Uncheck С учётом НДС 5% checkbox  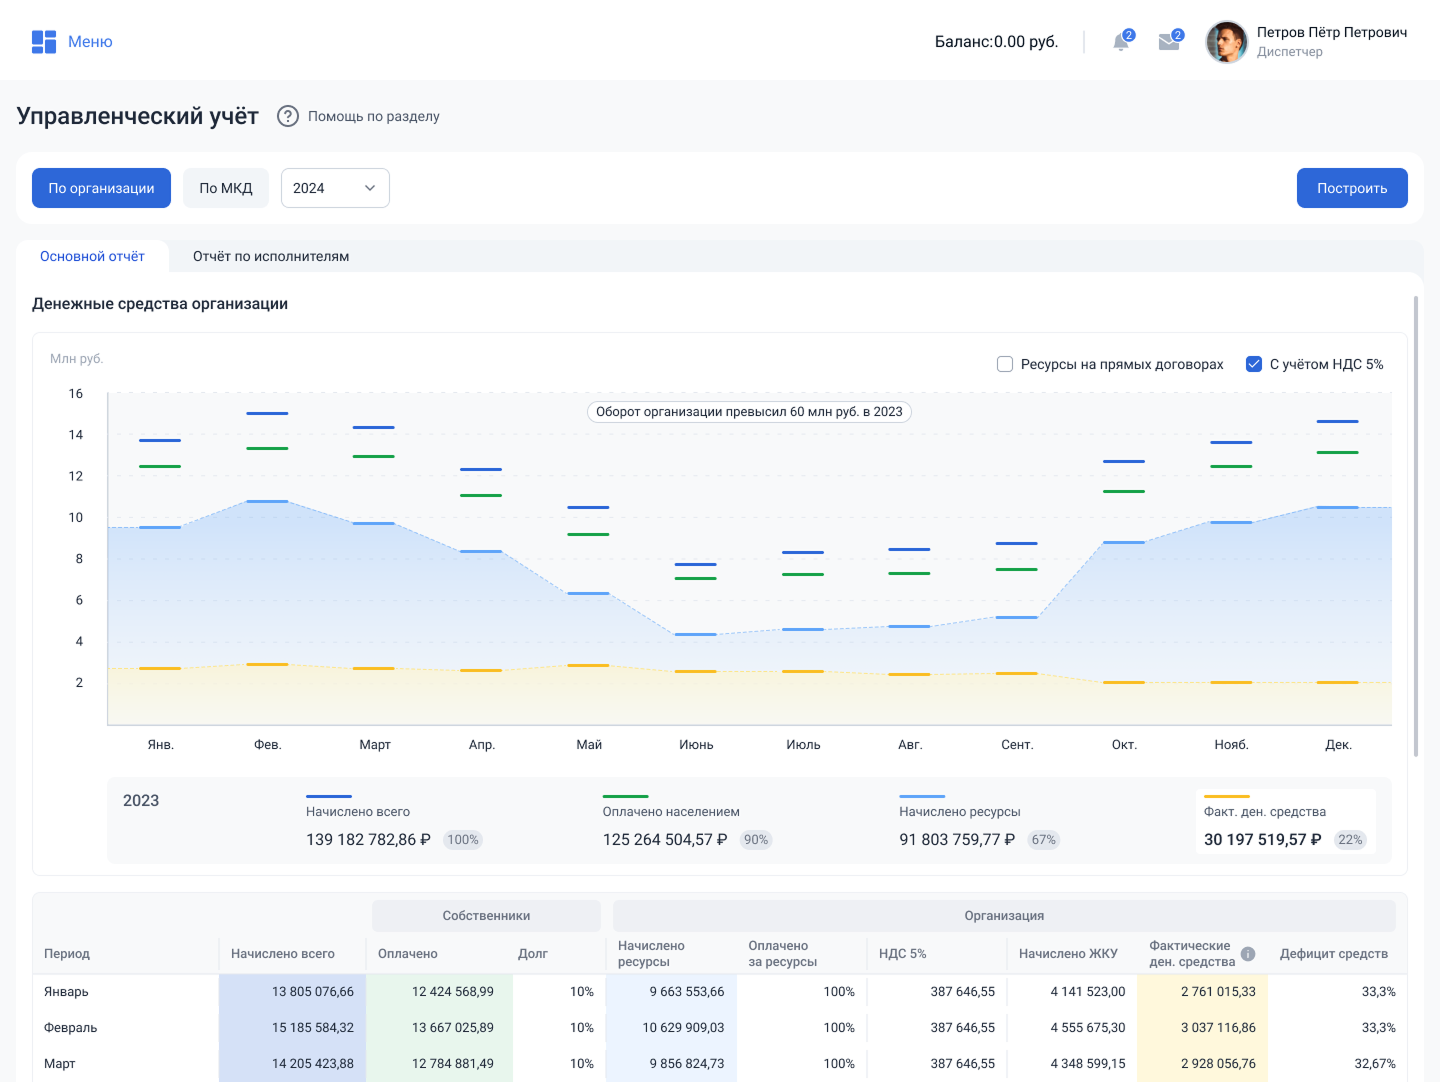(x=1254, y=364)
